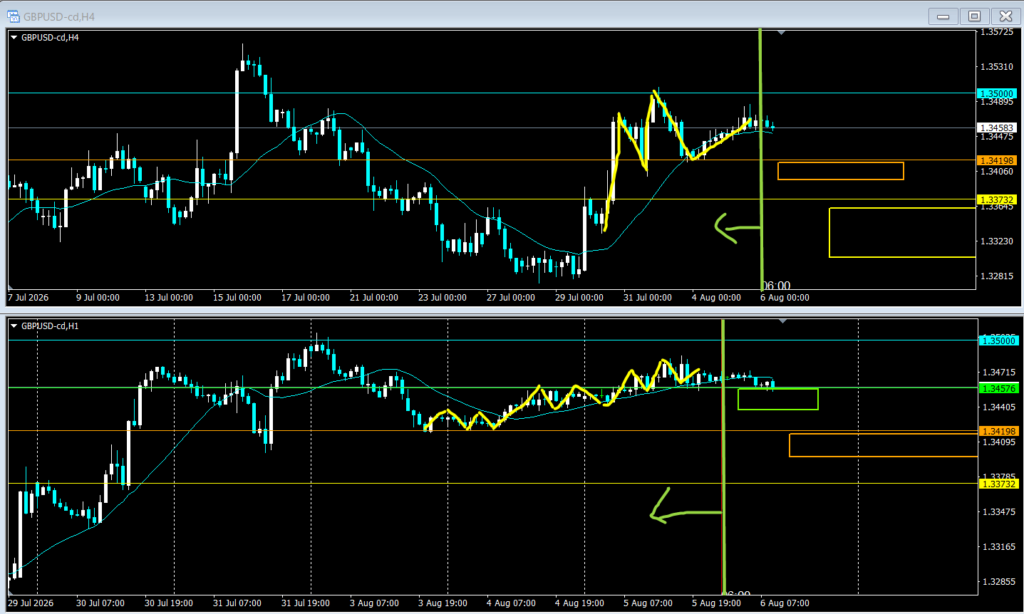
Task: Click the 1.33230 price scale value
Action: 997,241
